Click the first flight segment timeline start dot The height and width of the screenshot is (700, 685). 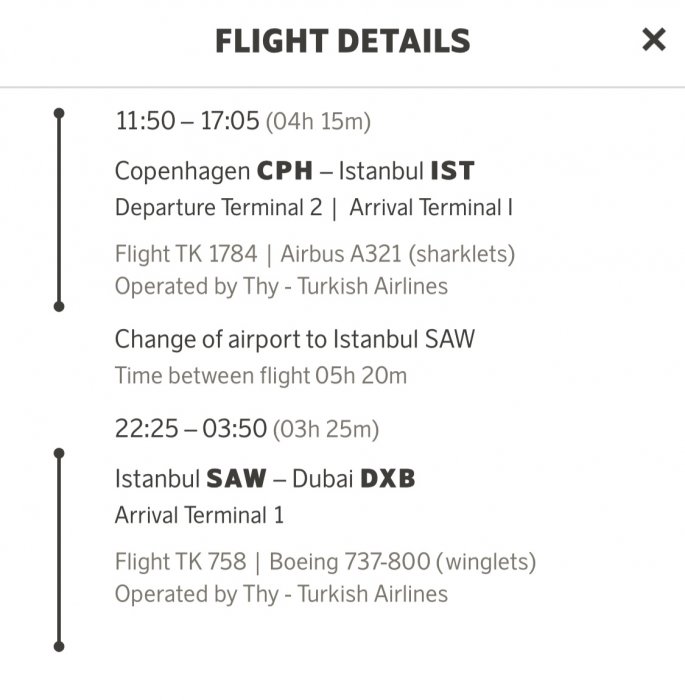(59, 114)
